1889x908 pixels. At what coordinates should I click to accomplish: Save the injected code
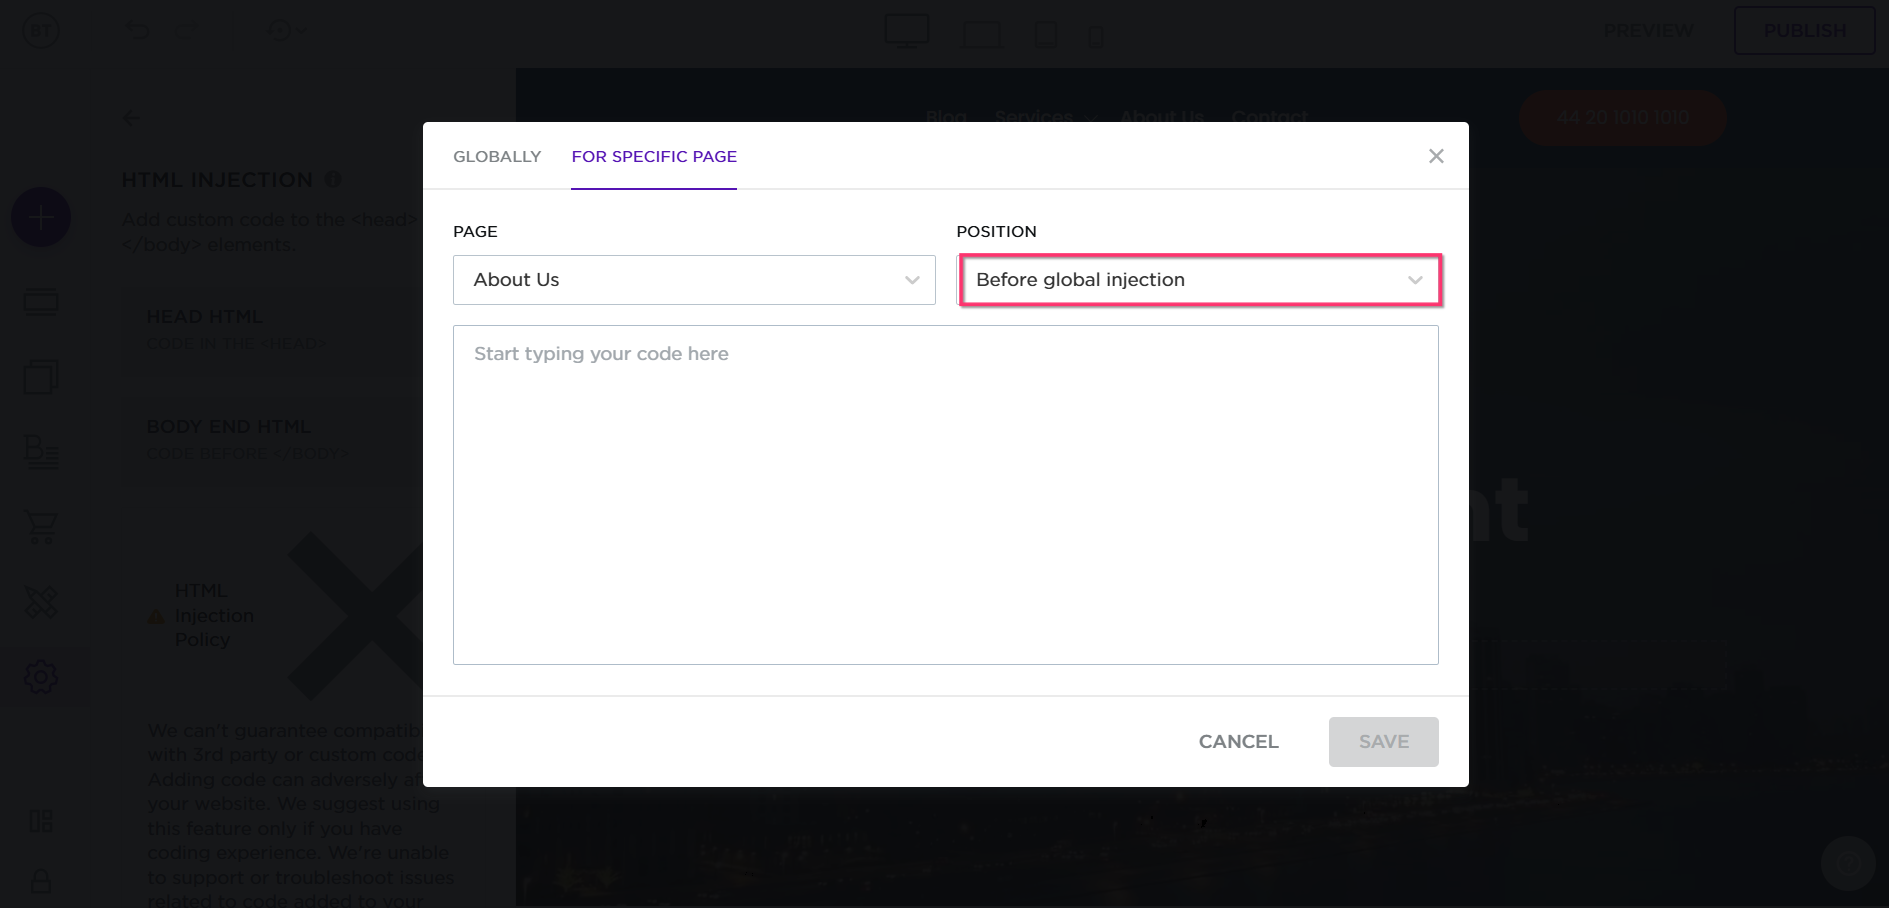tap(1384, 742)
